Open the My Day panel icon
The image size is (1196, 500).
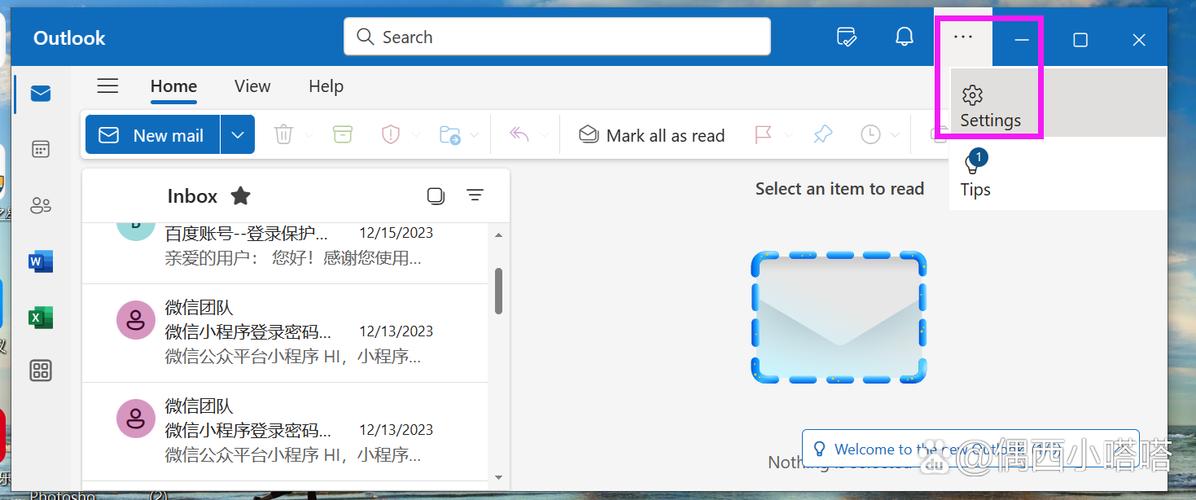click(x=846, y=38)
